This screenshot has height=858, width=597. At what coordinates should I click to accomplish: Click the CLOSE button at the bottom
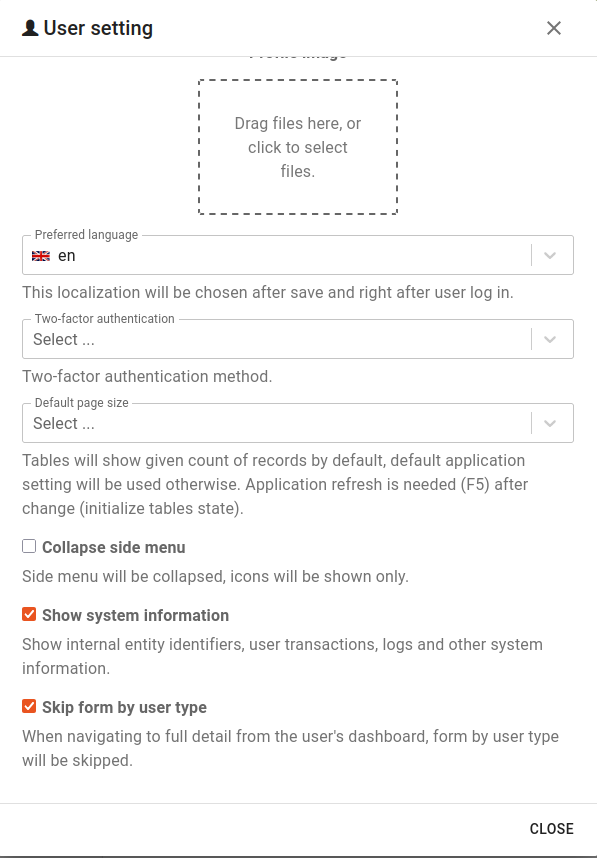[551, 828]
